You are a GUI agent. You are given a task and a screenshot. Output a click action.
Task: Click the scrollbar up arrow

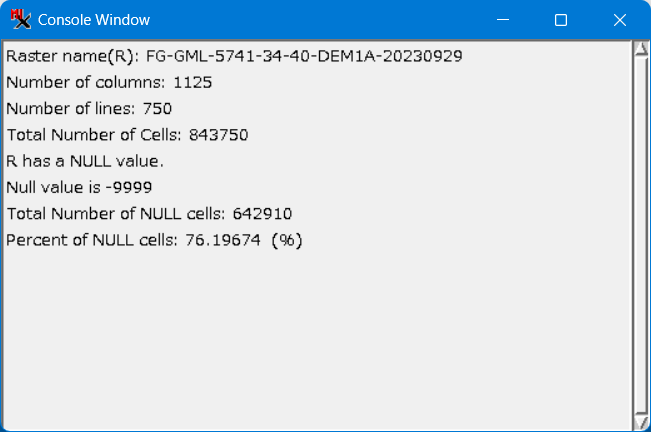click(x=641, y=51)
